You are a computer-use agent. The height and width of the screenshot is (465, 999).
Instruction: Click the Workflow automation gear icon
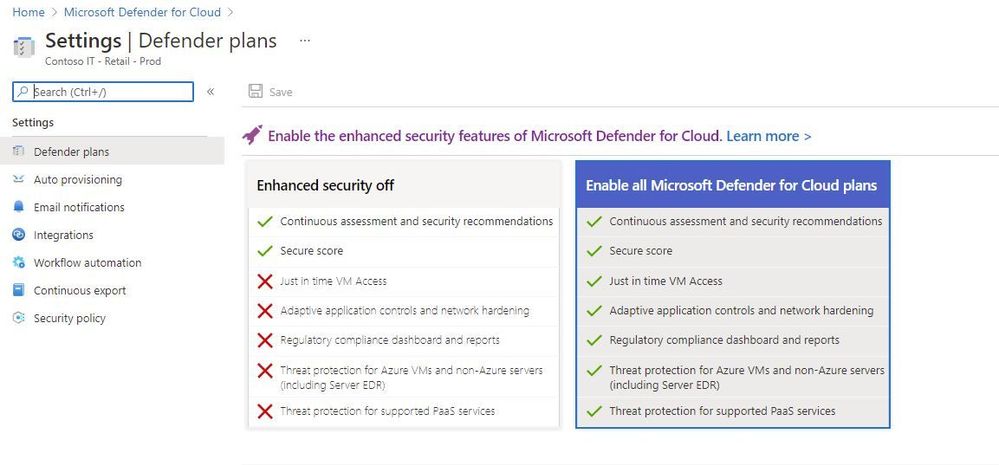pos(18,262)
